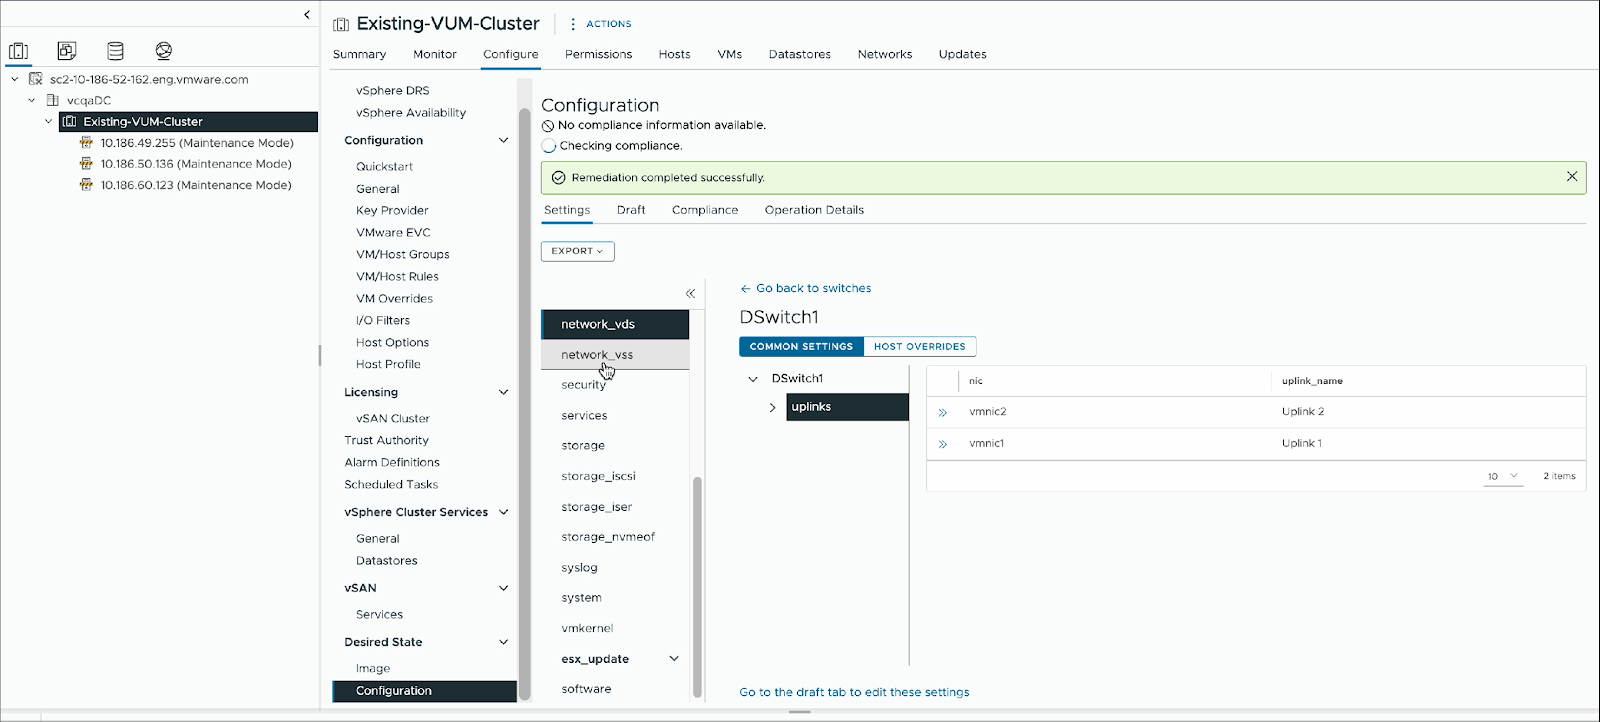Click the Go back arrow icon
The image size is (1600, 722).
tap(745, 288)
